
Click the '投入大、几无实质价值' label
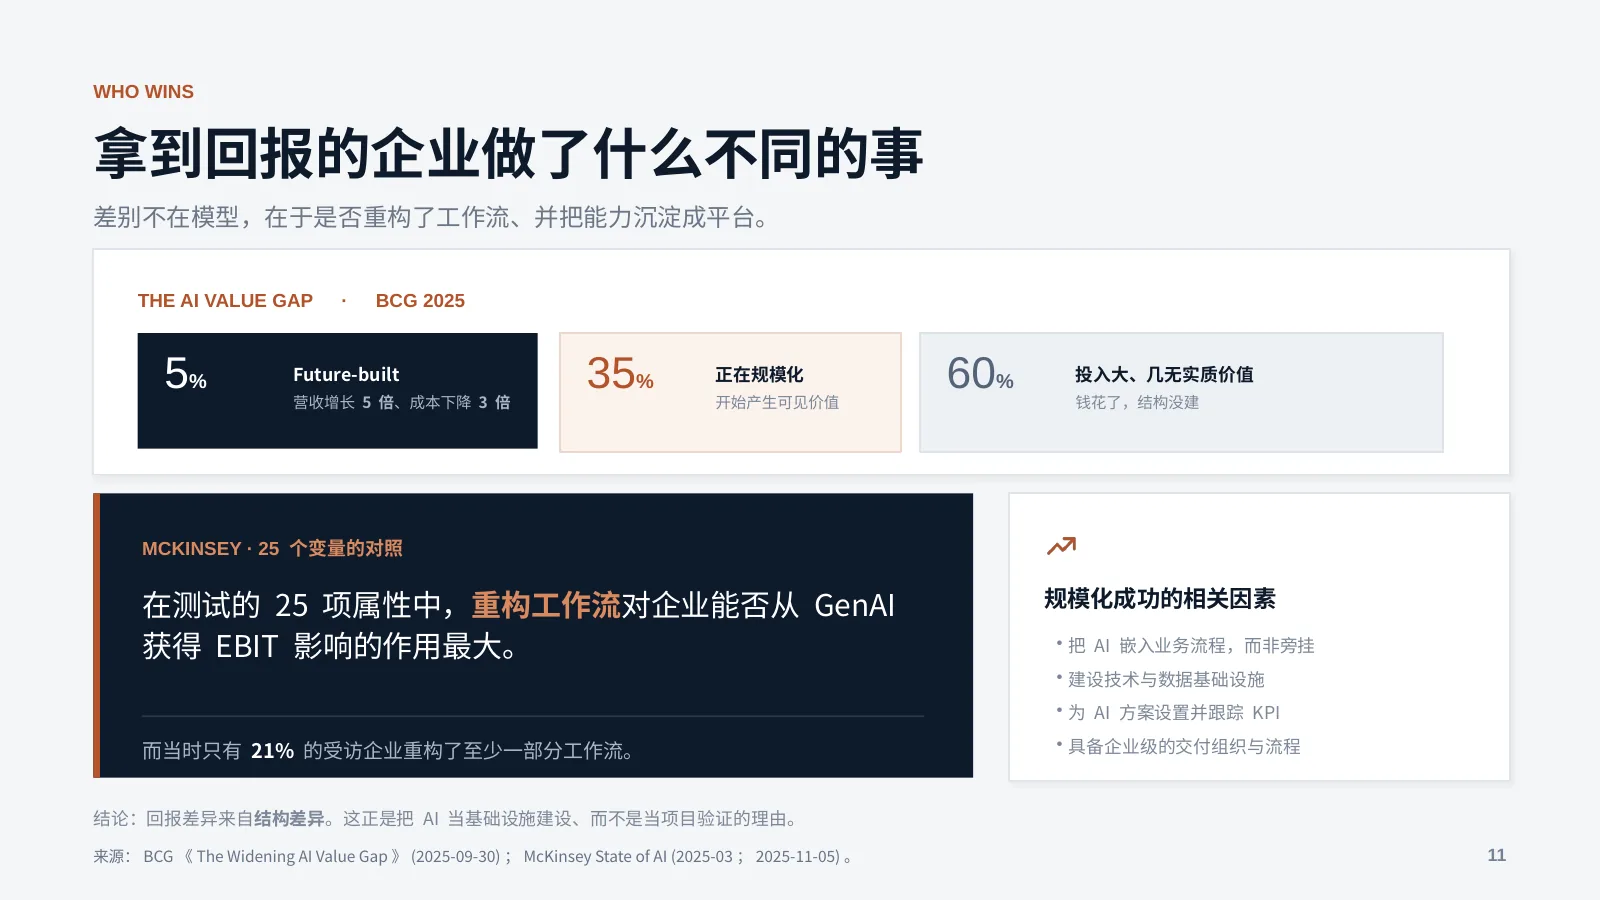(x=1164, y=375)
